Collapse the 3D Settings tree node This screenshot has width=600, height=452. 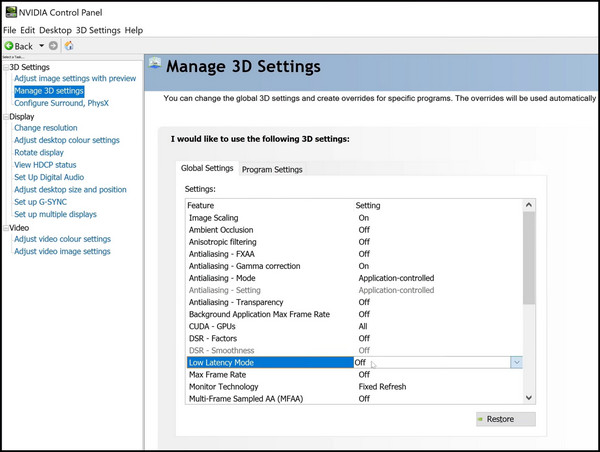click(6, 67)
